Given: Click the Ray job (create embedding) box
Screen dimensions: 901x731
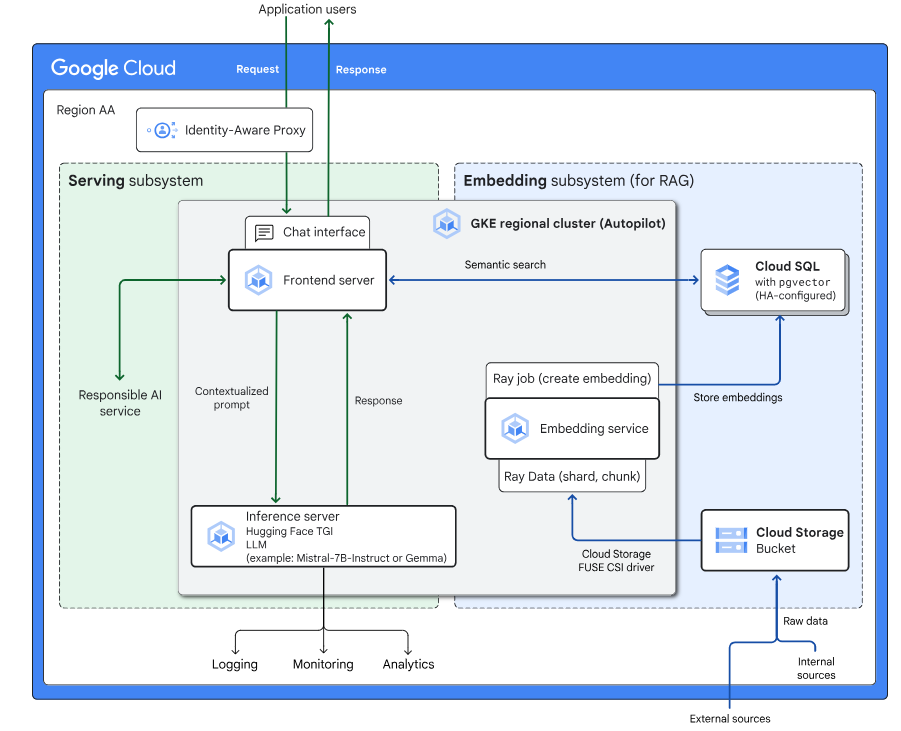Looking at the screenshot, I should pos(572,378).
